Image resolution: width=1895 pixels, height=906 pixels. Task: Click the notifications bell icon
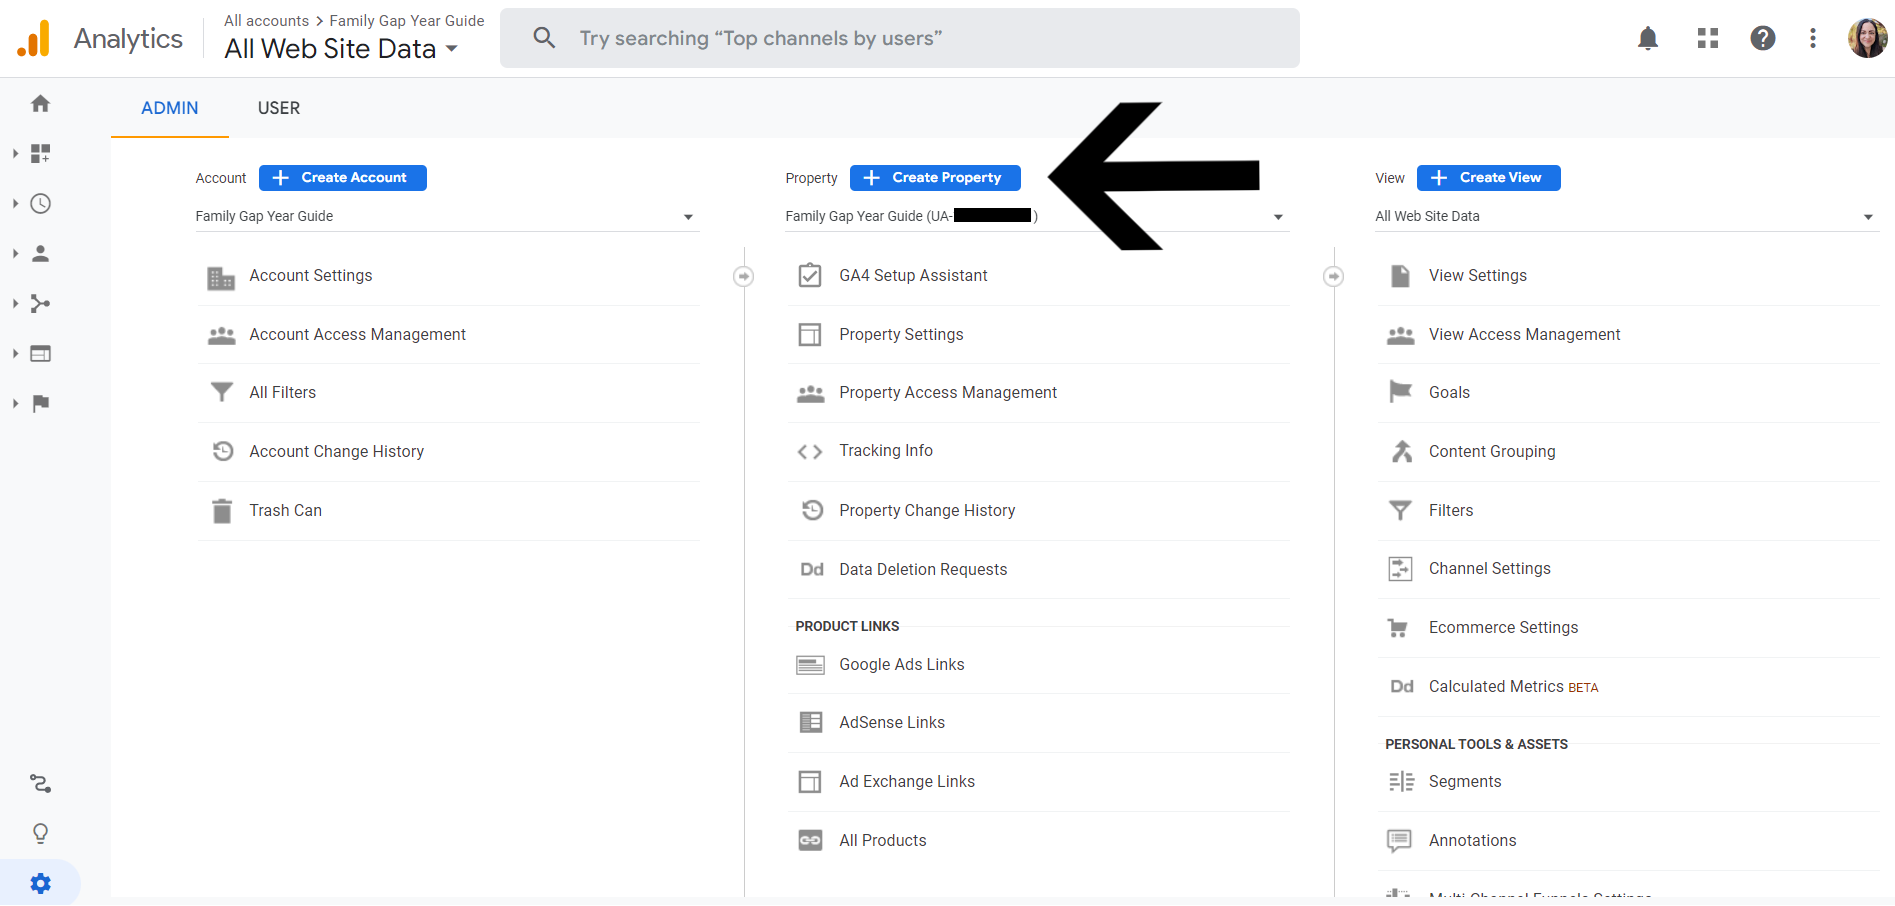(x=1648, y=37)
